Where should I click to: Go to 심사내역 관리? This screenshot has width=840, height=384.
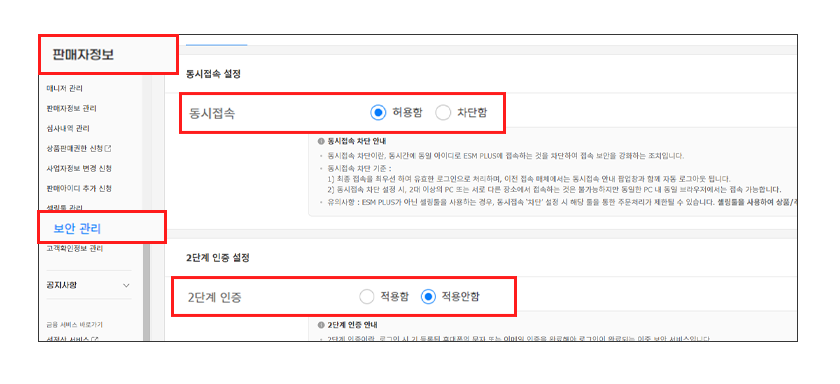68,129
